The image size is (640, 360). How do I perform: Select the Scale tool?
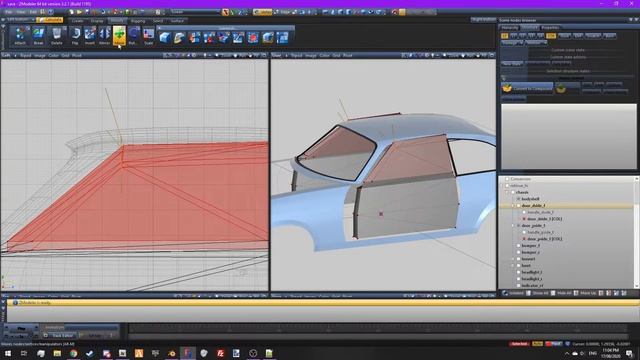click(149, 36)
